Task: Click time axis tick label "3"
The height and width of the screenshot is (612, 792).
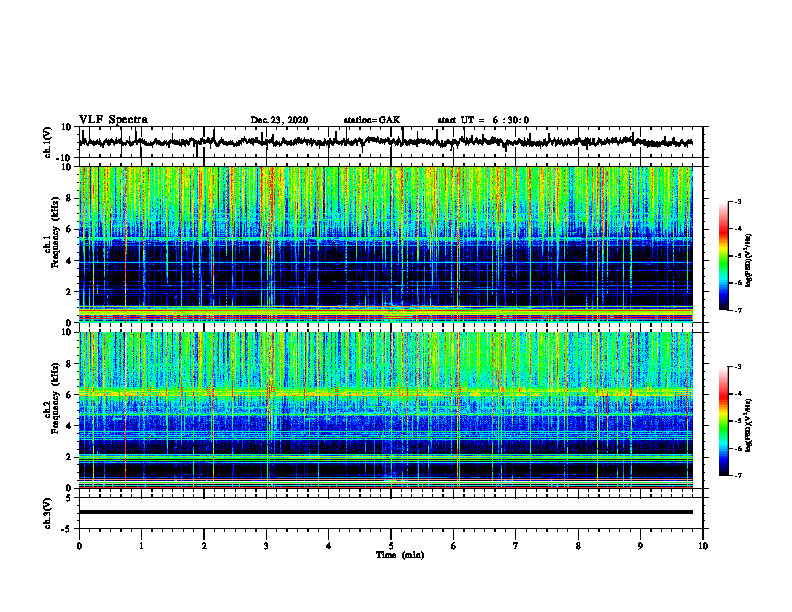Action: (266, 546)
